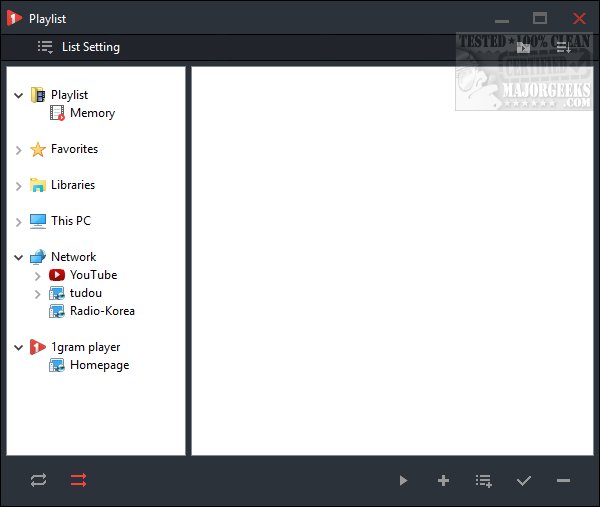Play the selected playlist item
This screenshot has height=507, width=600.
click(403, 481)
